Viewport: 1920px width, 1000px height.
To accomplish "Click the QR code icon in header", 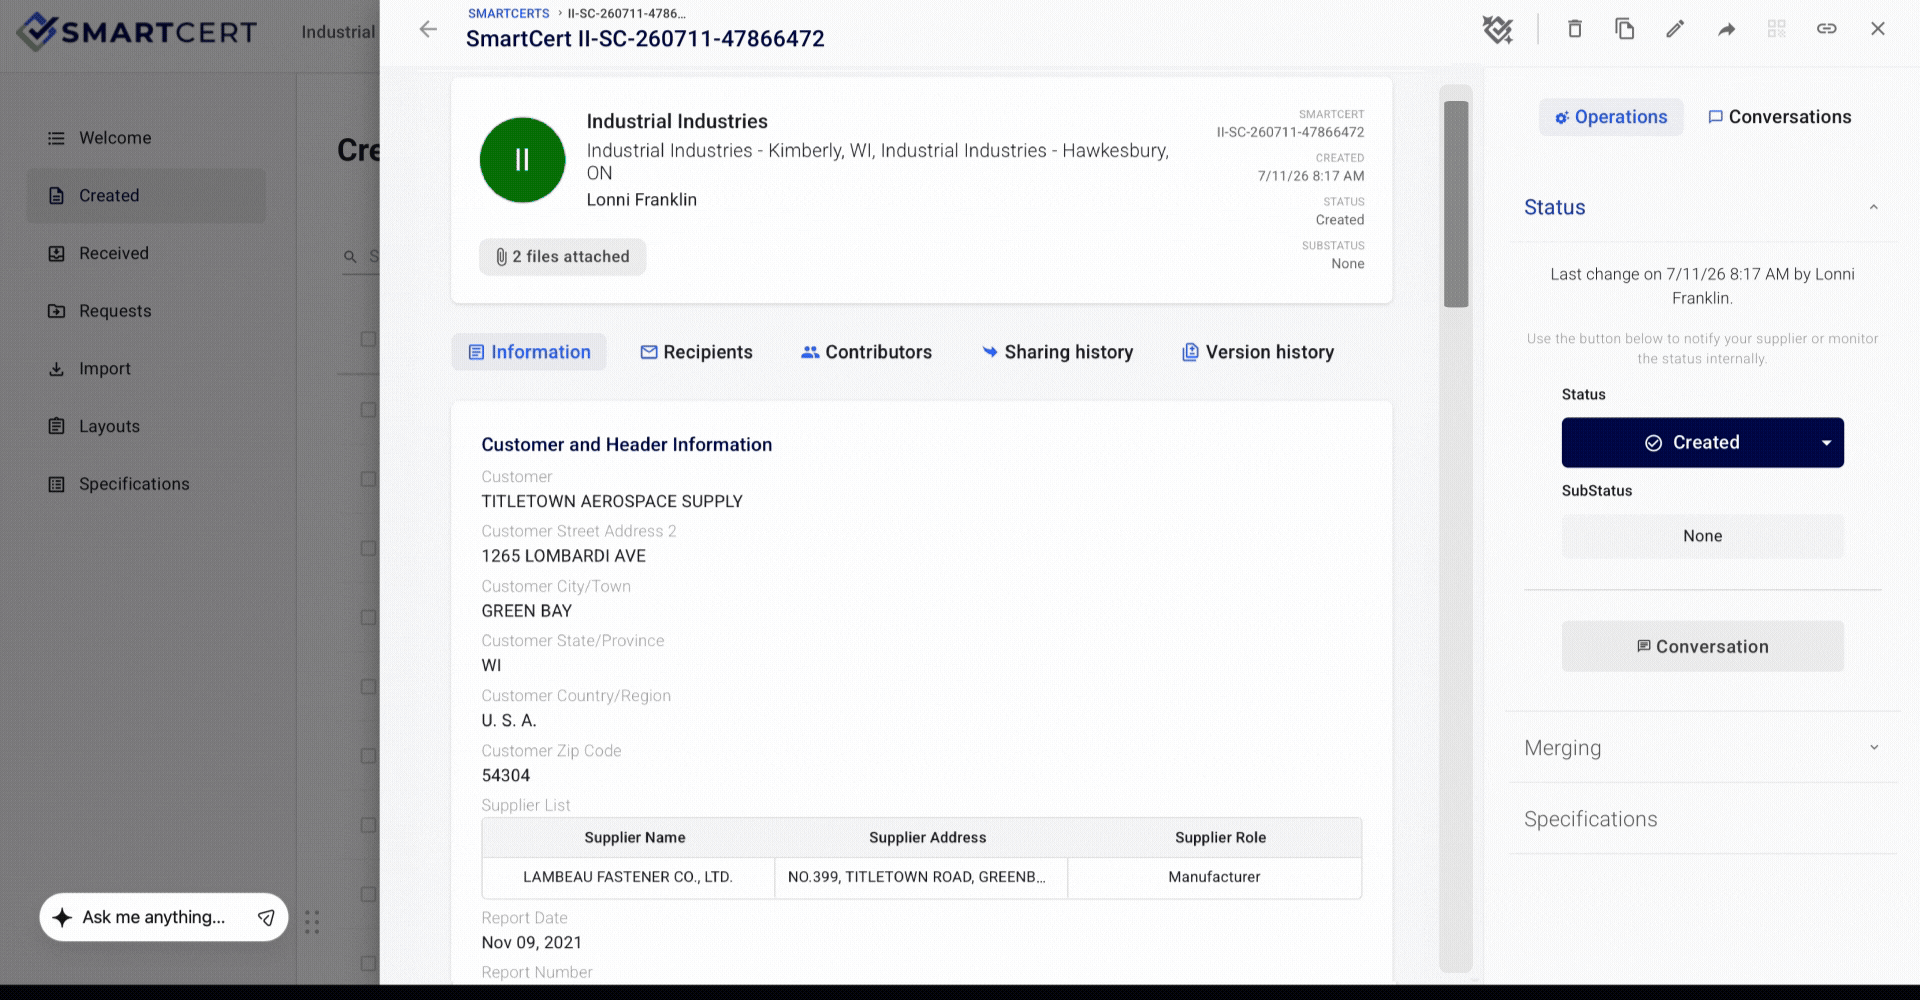I will point(1776,29).
